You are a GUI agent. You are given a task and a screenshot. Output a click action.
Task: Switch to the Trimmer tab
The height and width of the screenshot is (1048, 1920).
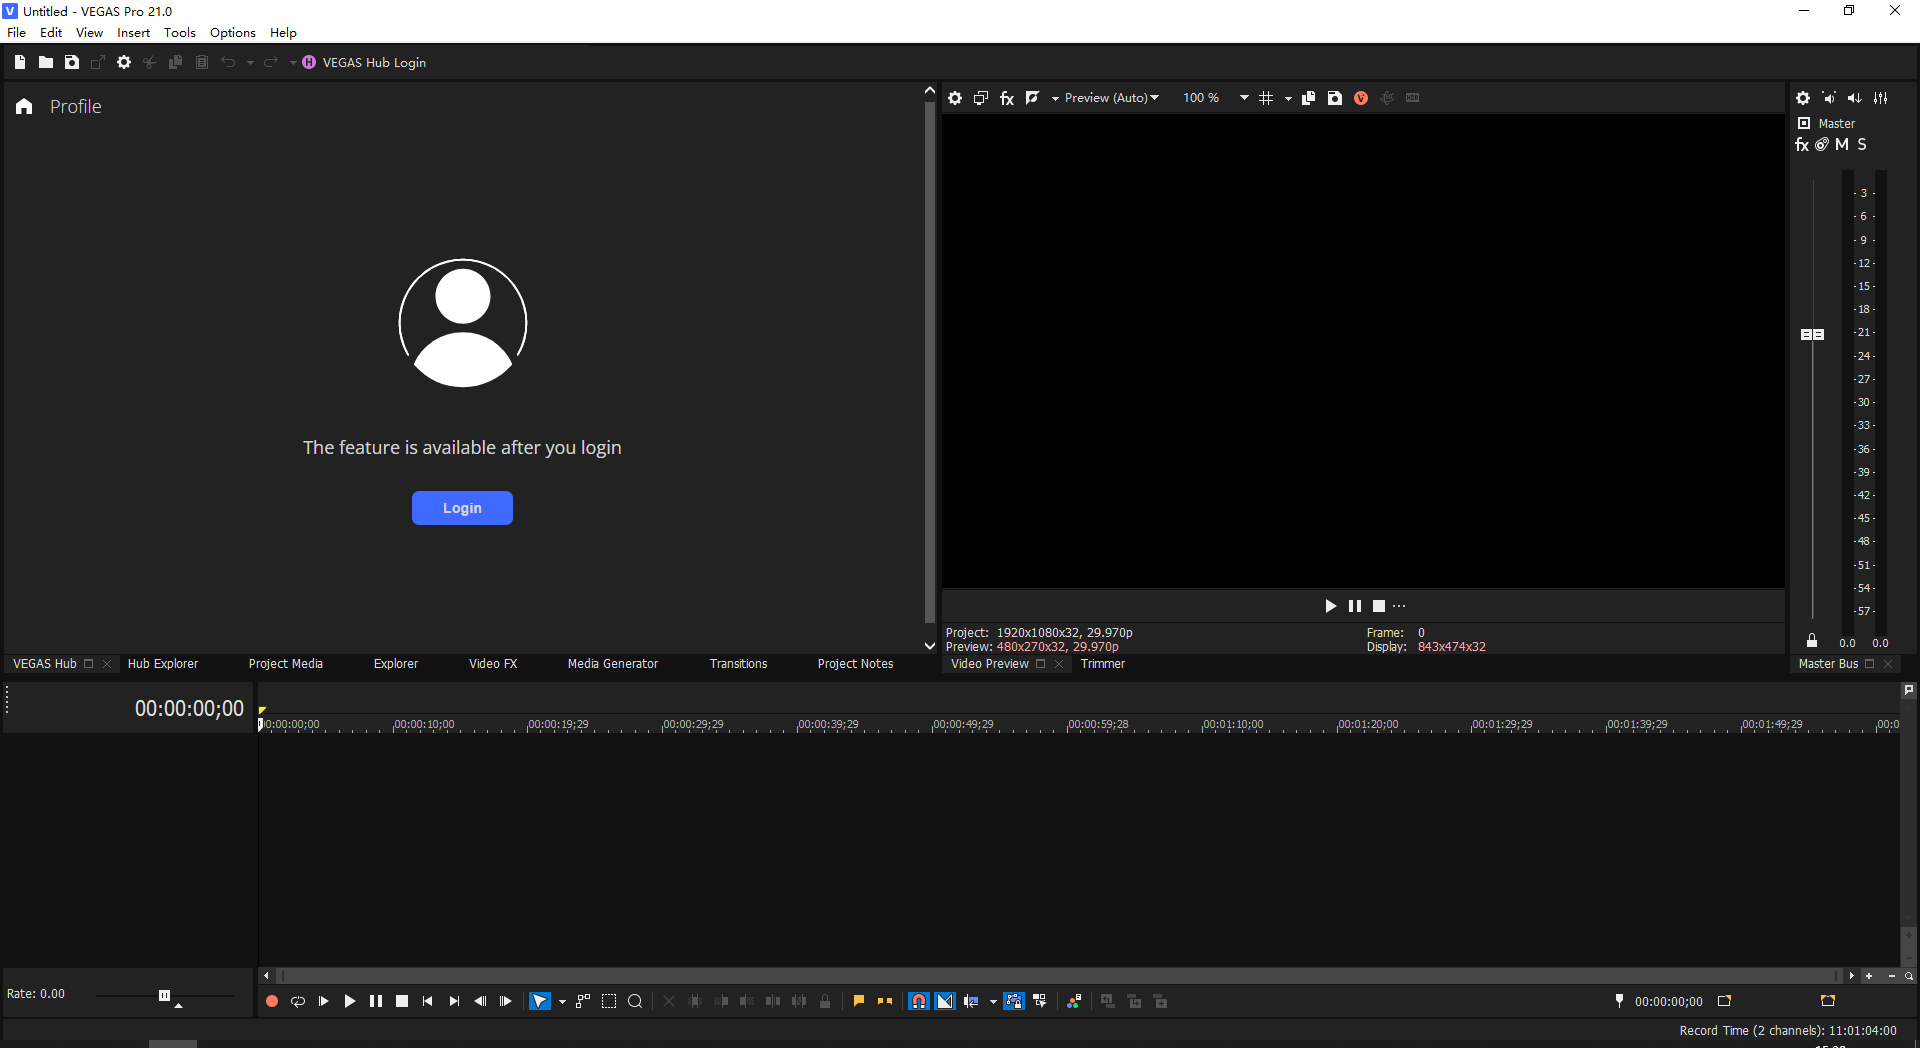point(1103,664)
